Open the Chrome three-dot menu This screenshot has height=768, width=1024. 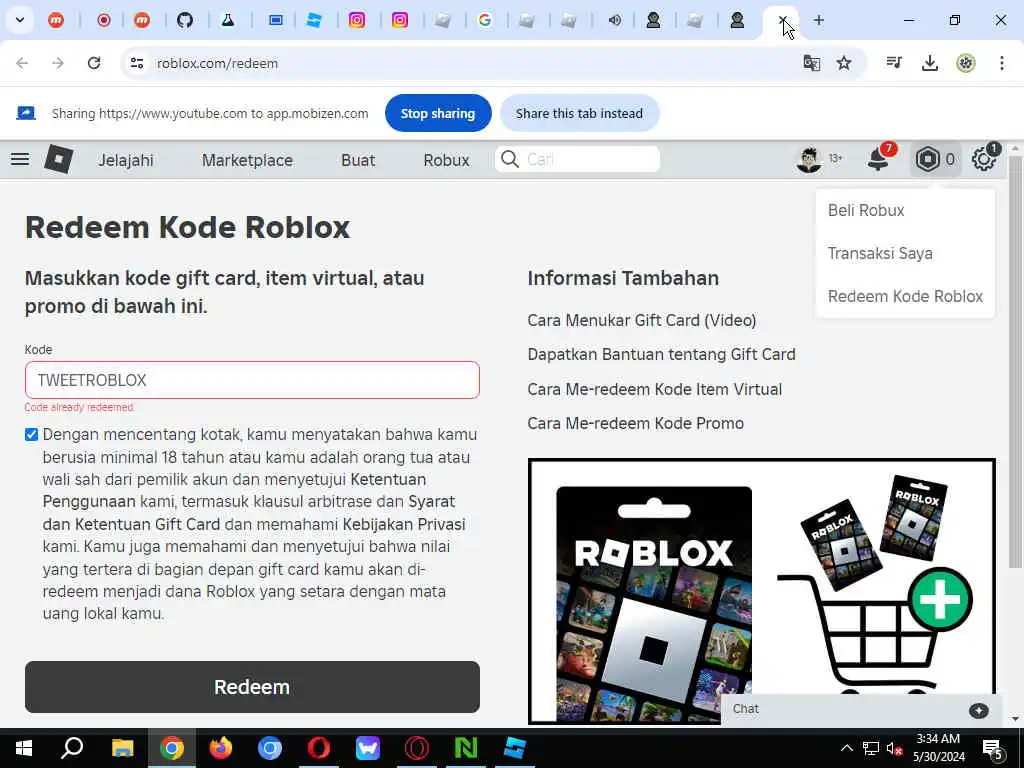[1002, 63]
